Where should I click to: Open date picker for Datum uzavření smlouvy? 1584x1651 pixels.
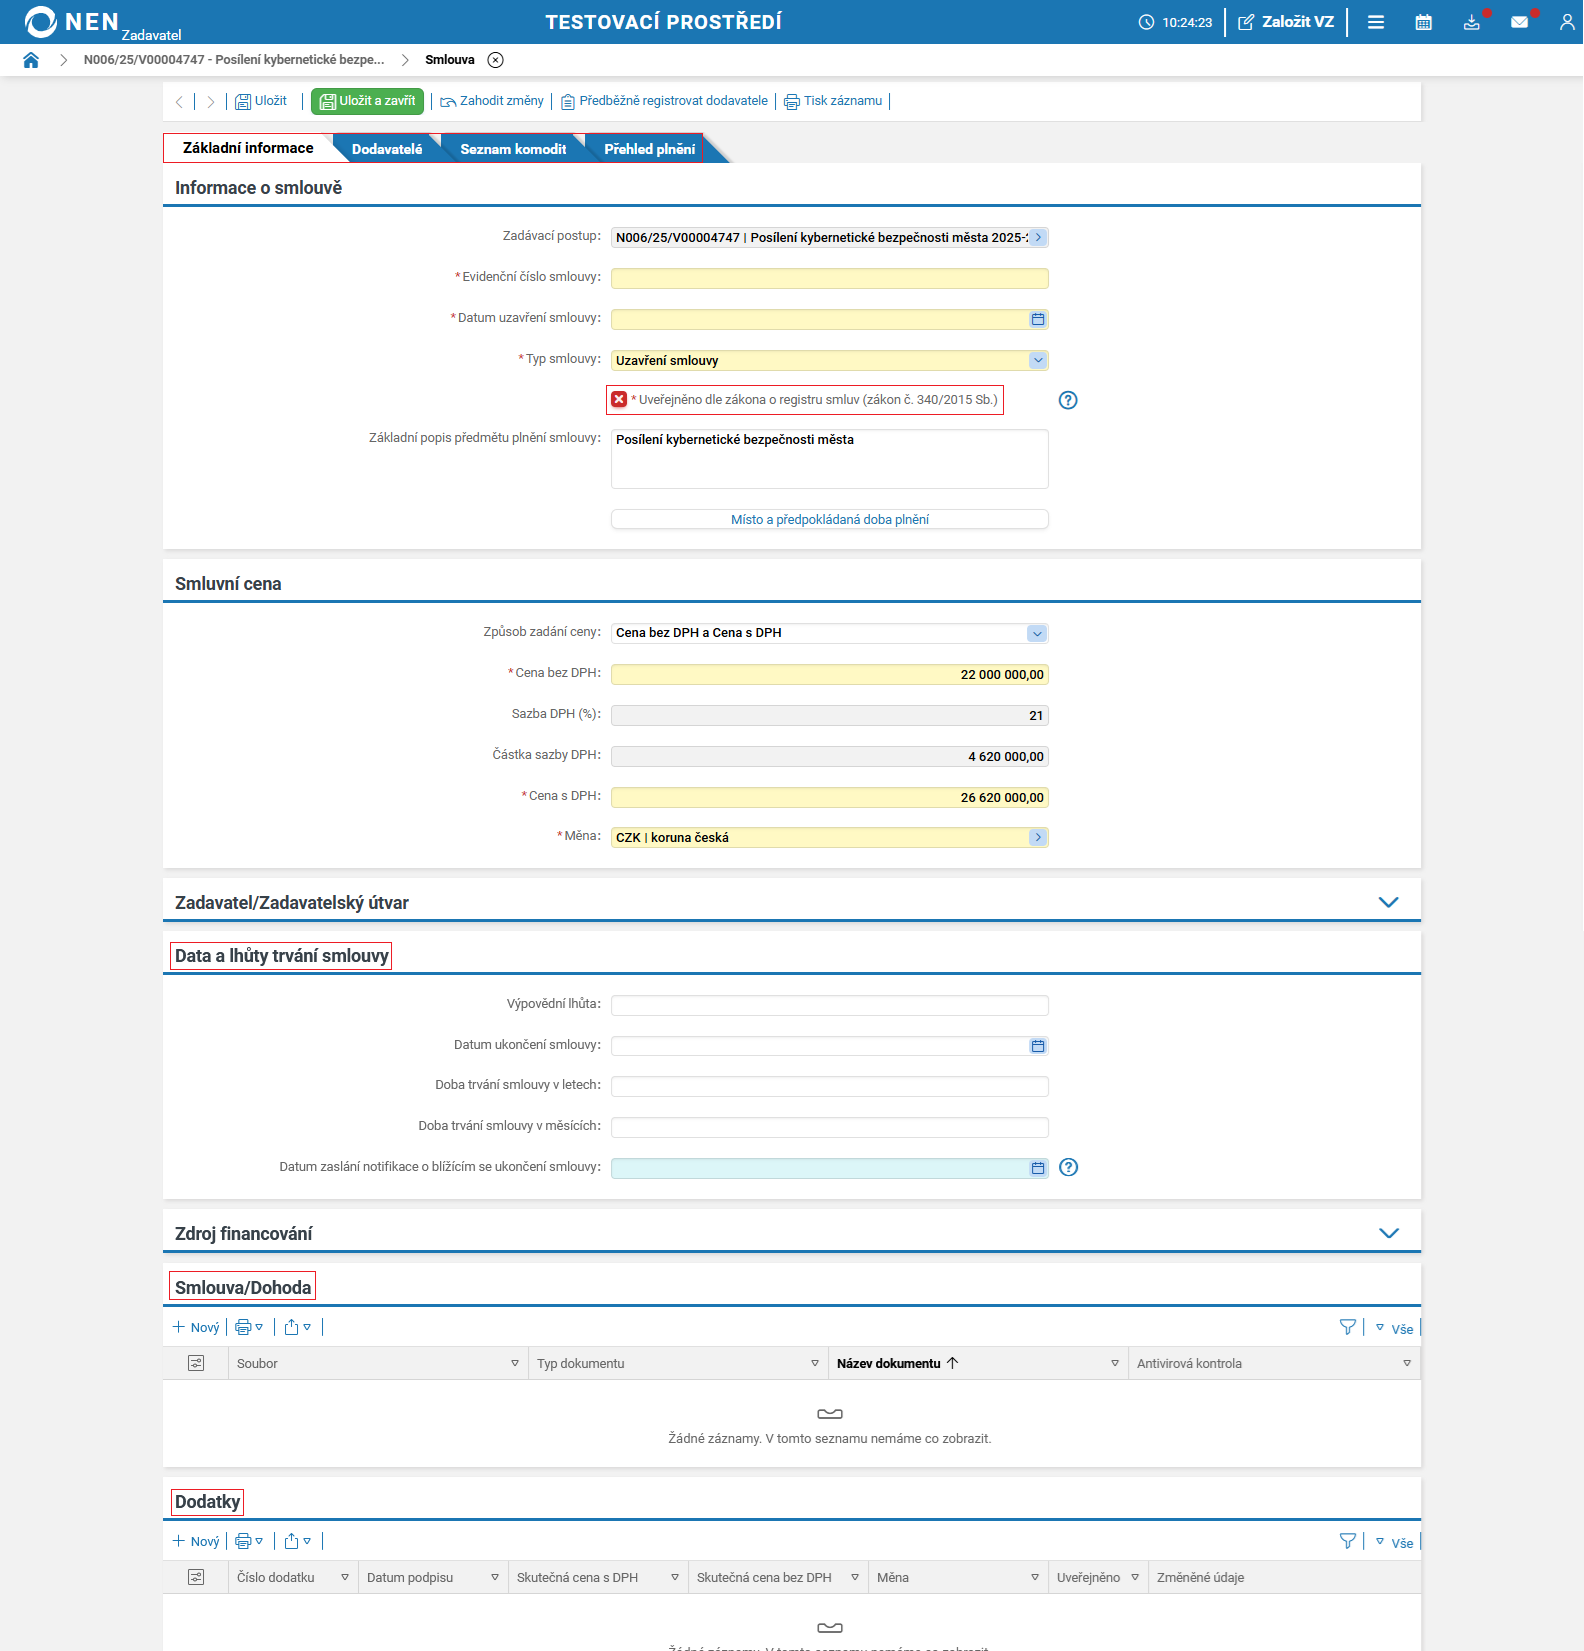(1038, 319)
